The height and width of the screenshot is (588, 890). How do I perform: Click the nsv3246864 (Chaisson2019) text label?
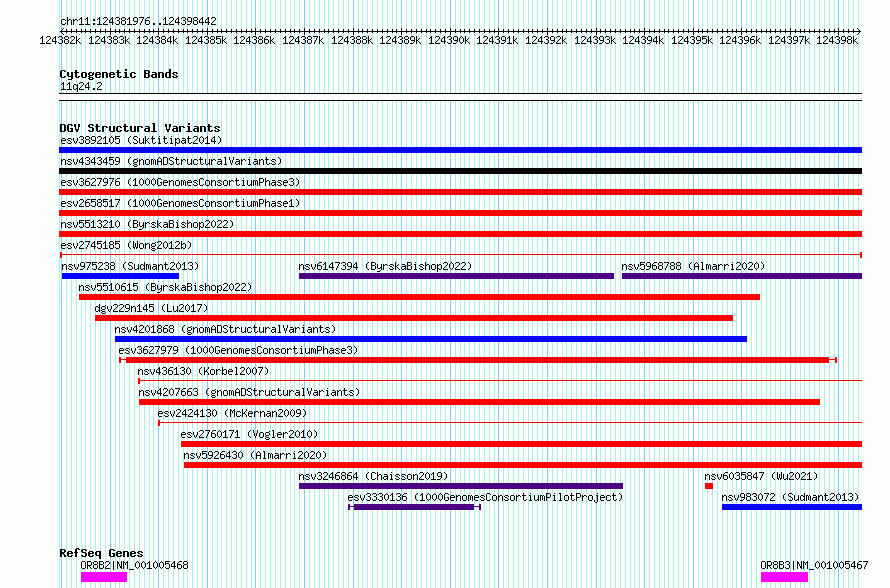tap(373, 476)
